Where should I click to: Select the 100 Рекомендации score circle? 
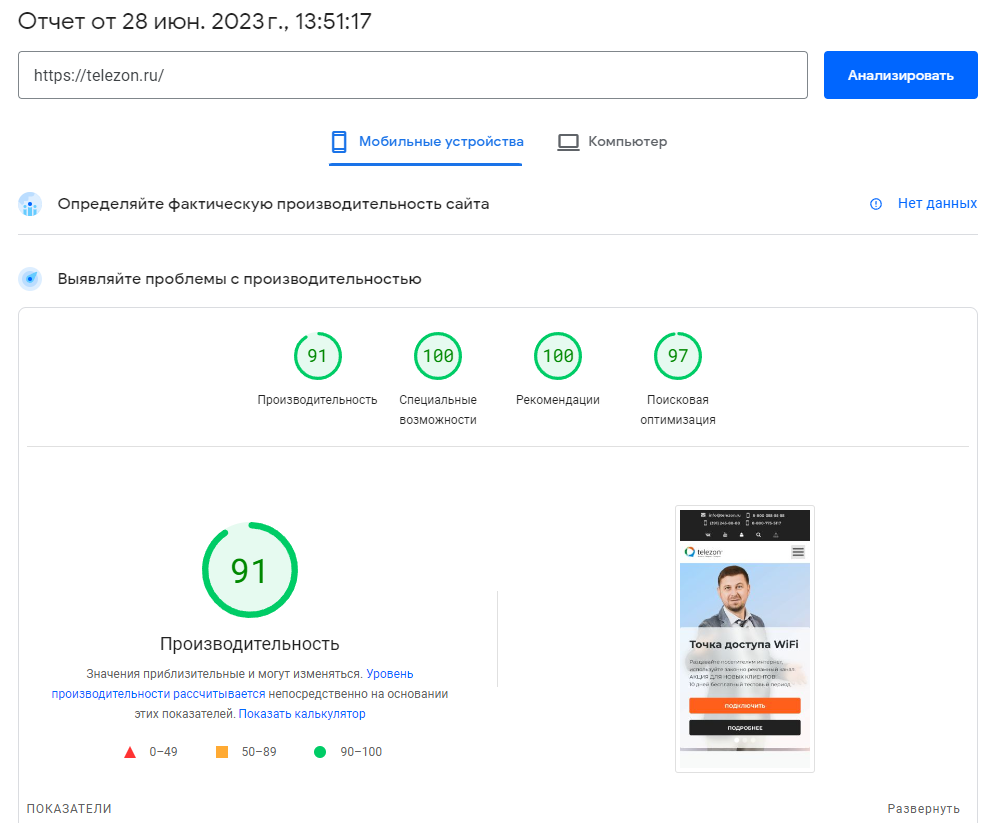coord(557,355)
